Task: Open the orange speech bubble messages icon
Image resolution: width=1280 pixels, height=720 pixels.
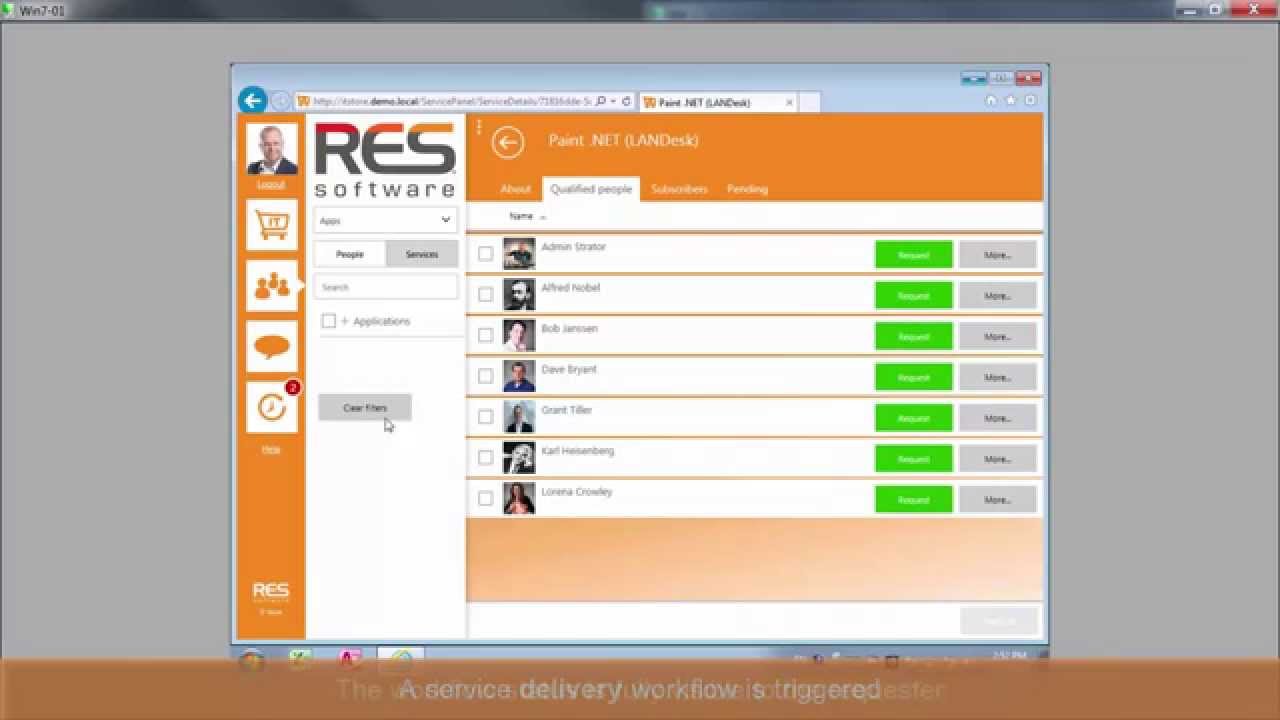Action: point(272,347)
